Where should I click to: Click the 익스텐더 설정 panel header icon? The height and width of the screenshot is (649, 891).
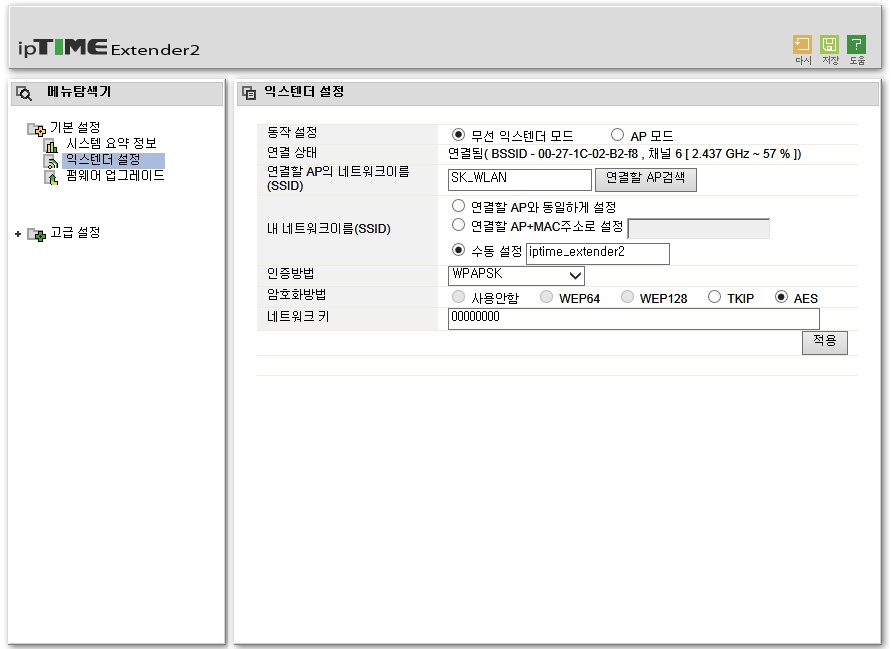click(x=249, y=93)
